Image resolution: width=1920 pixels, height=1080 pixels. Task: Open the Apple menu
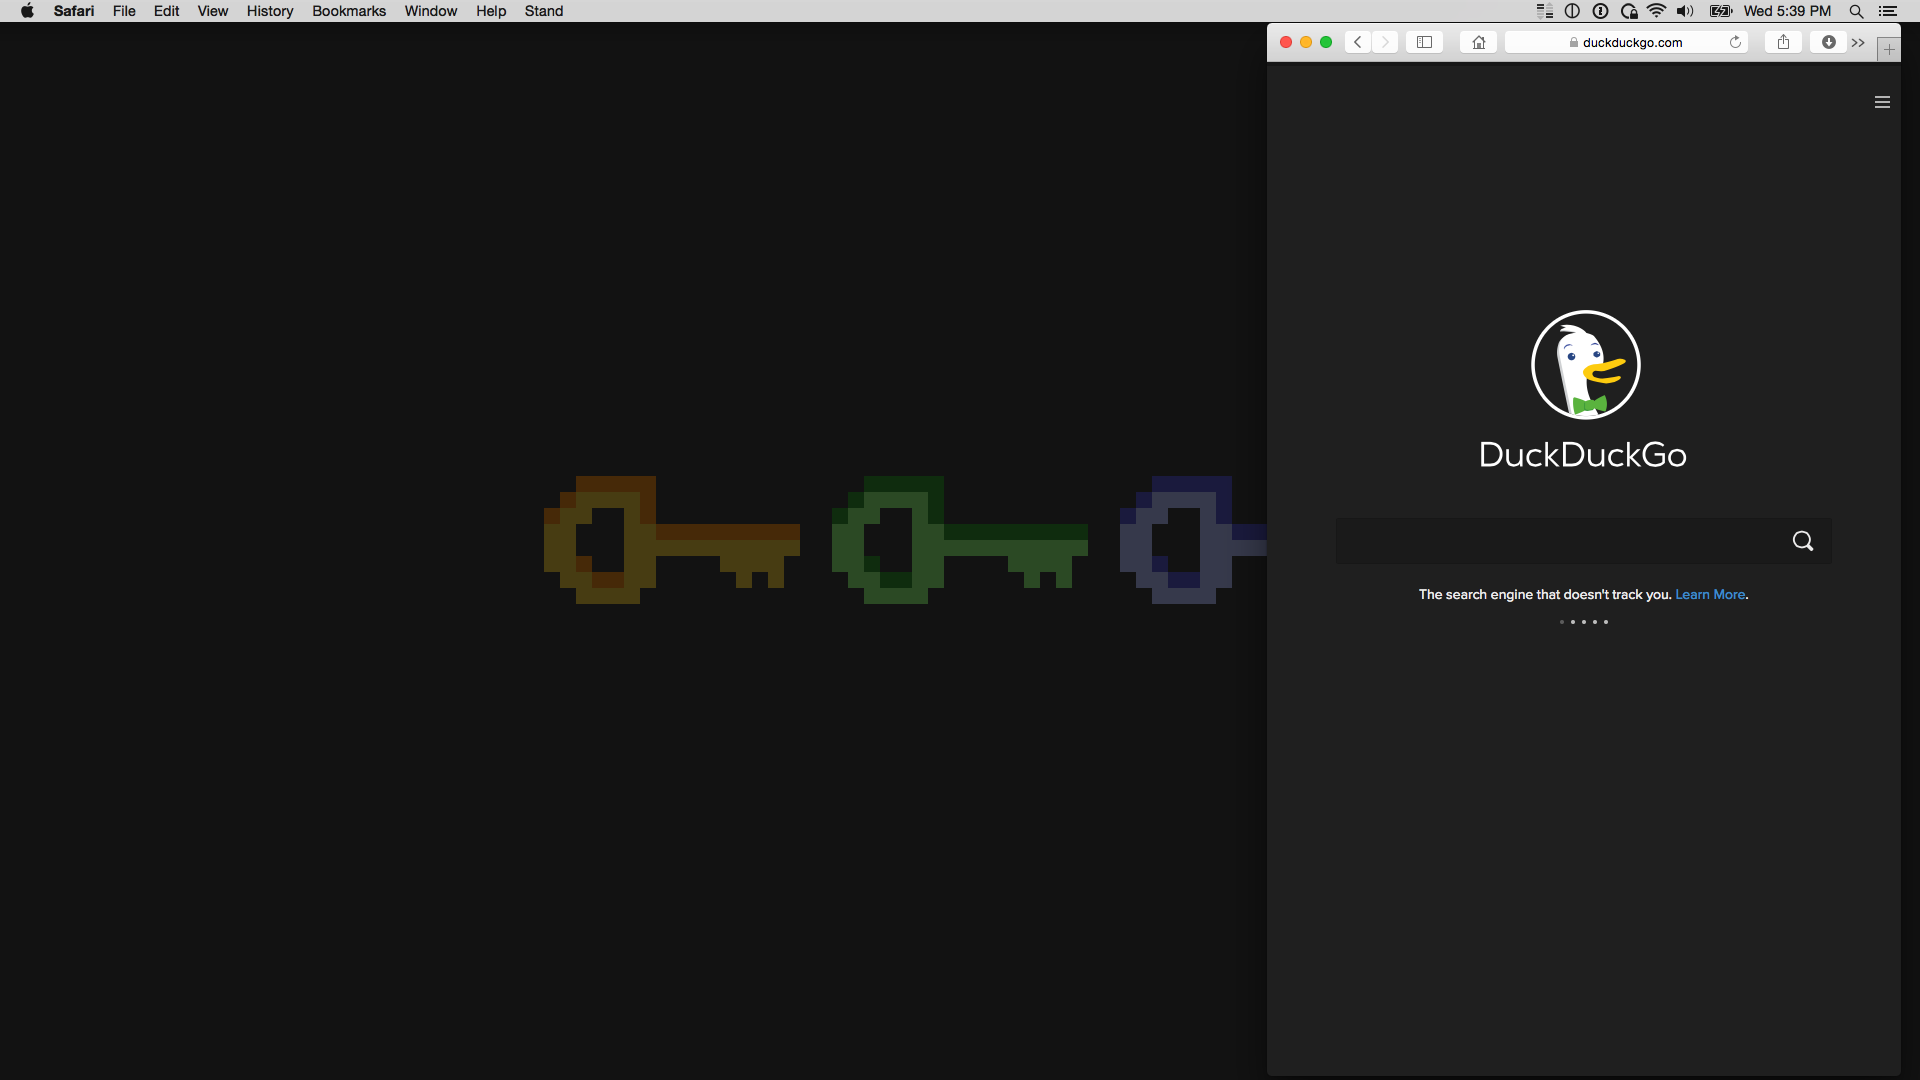point(27,11)
